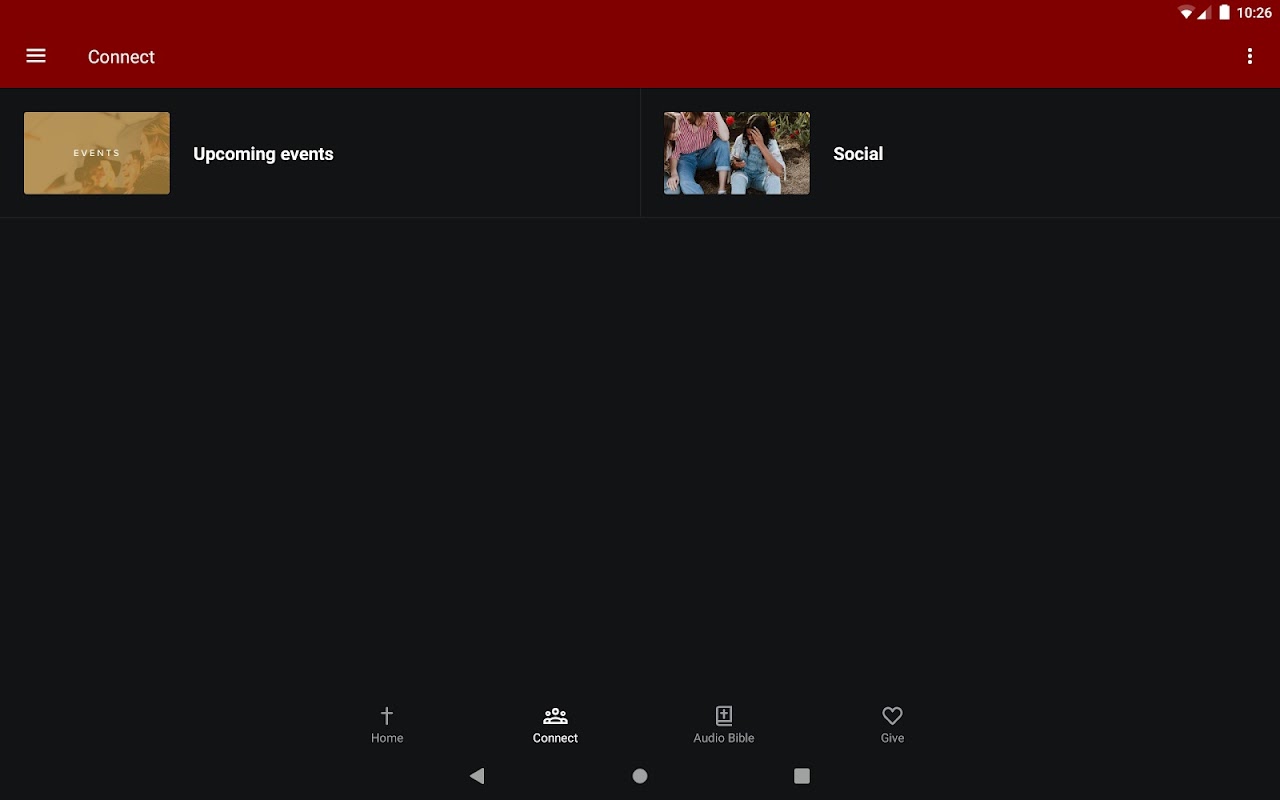The height and width of the screenshot is (800, 1280).
Task: Click the Connect title in header
Action: pos(121,57)
